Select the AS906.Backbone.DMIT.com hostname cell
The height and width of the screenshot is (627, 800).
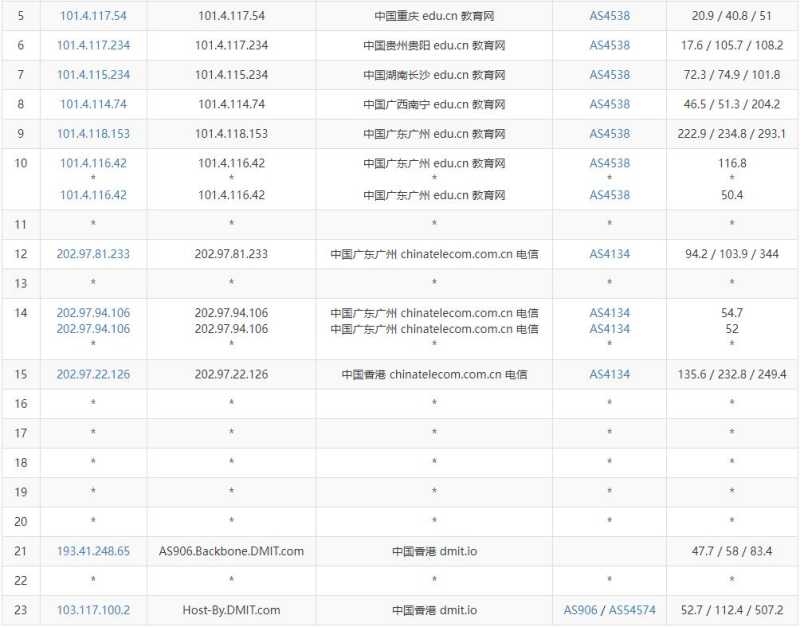(231, 551)
